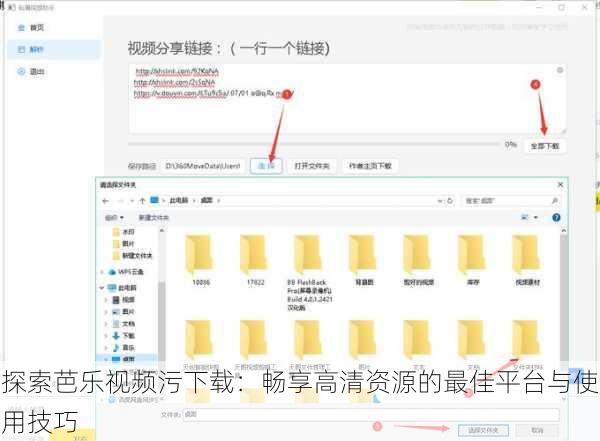Select the 剪好的视频 folder
This screenshot has height=441, width=600.
419,260
